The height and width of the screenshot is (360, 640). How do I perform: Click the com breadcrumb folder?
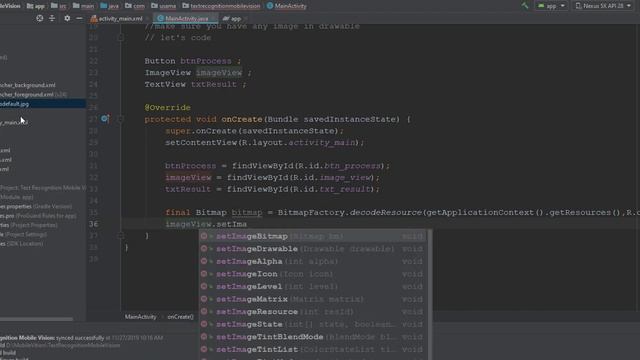[x=135, y=6]
